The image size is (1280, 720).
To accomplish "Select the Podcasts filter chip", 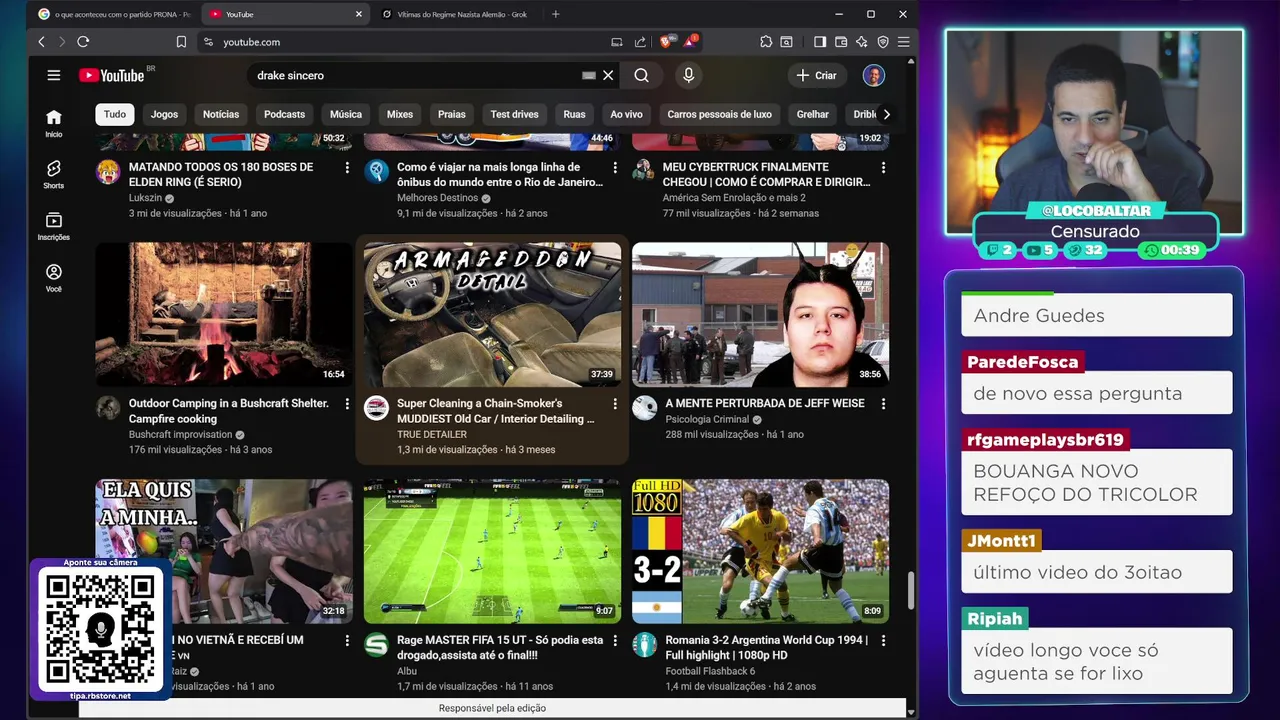I will pos(284,114).
